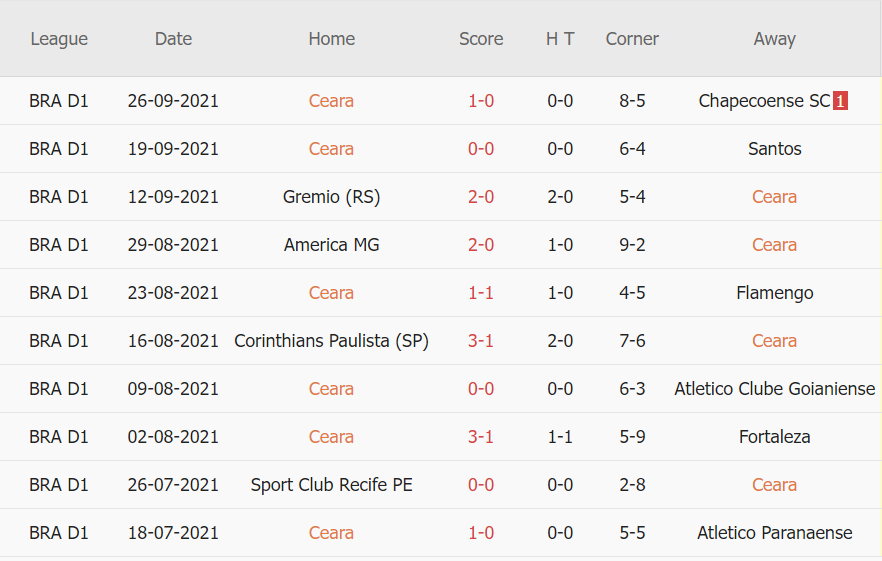Screen dimensions: 882x561
Task: Click the 3-1 score in the Fortaleza match
Action: point(481,437)
